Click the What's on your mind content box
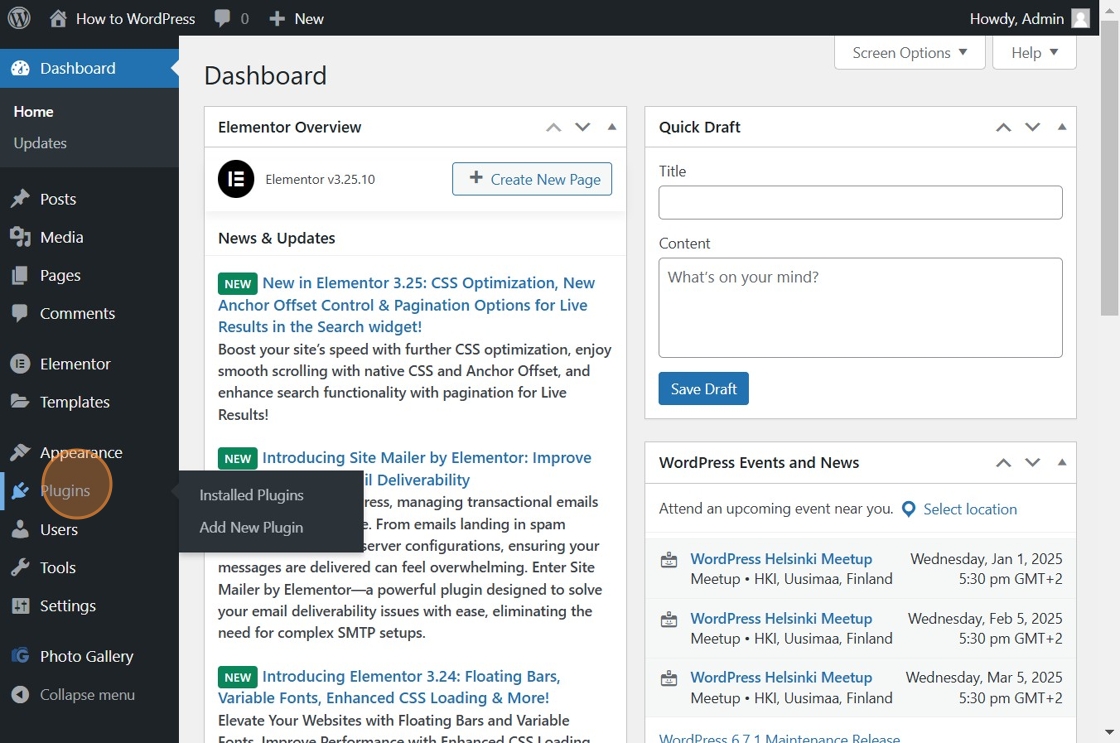This screenshot has height=743, width=1120. point(860,307)
